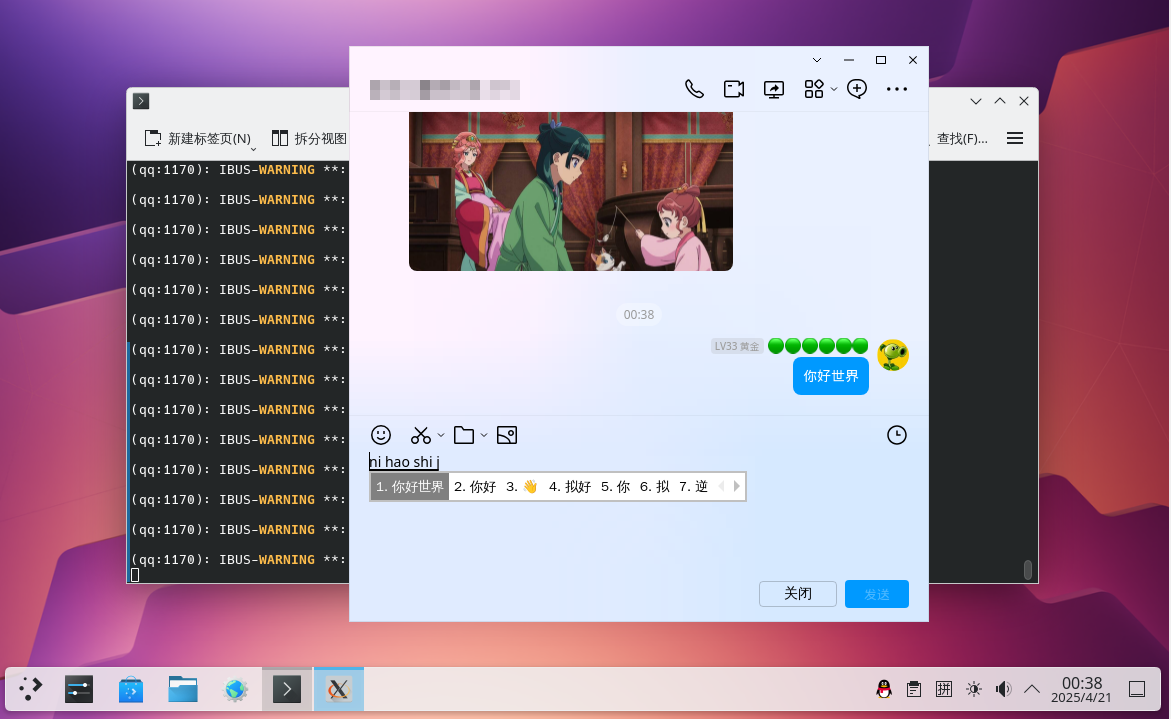
Task: Click the chat text input field
Action: click(x=639, y=516)
